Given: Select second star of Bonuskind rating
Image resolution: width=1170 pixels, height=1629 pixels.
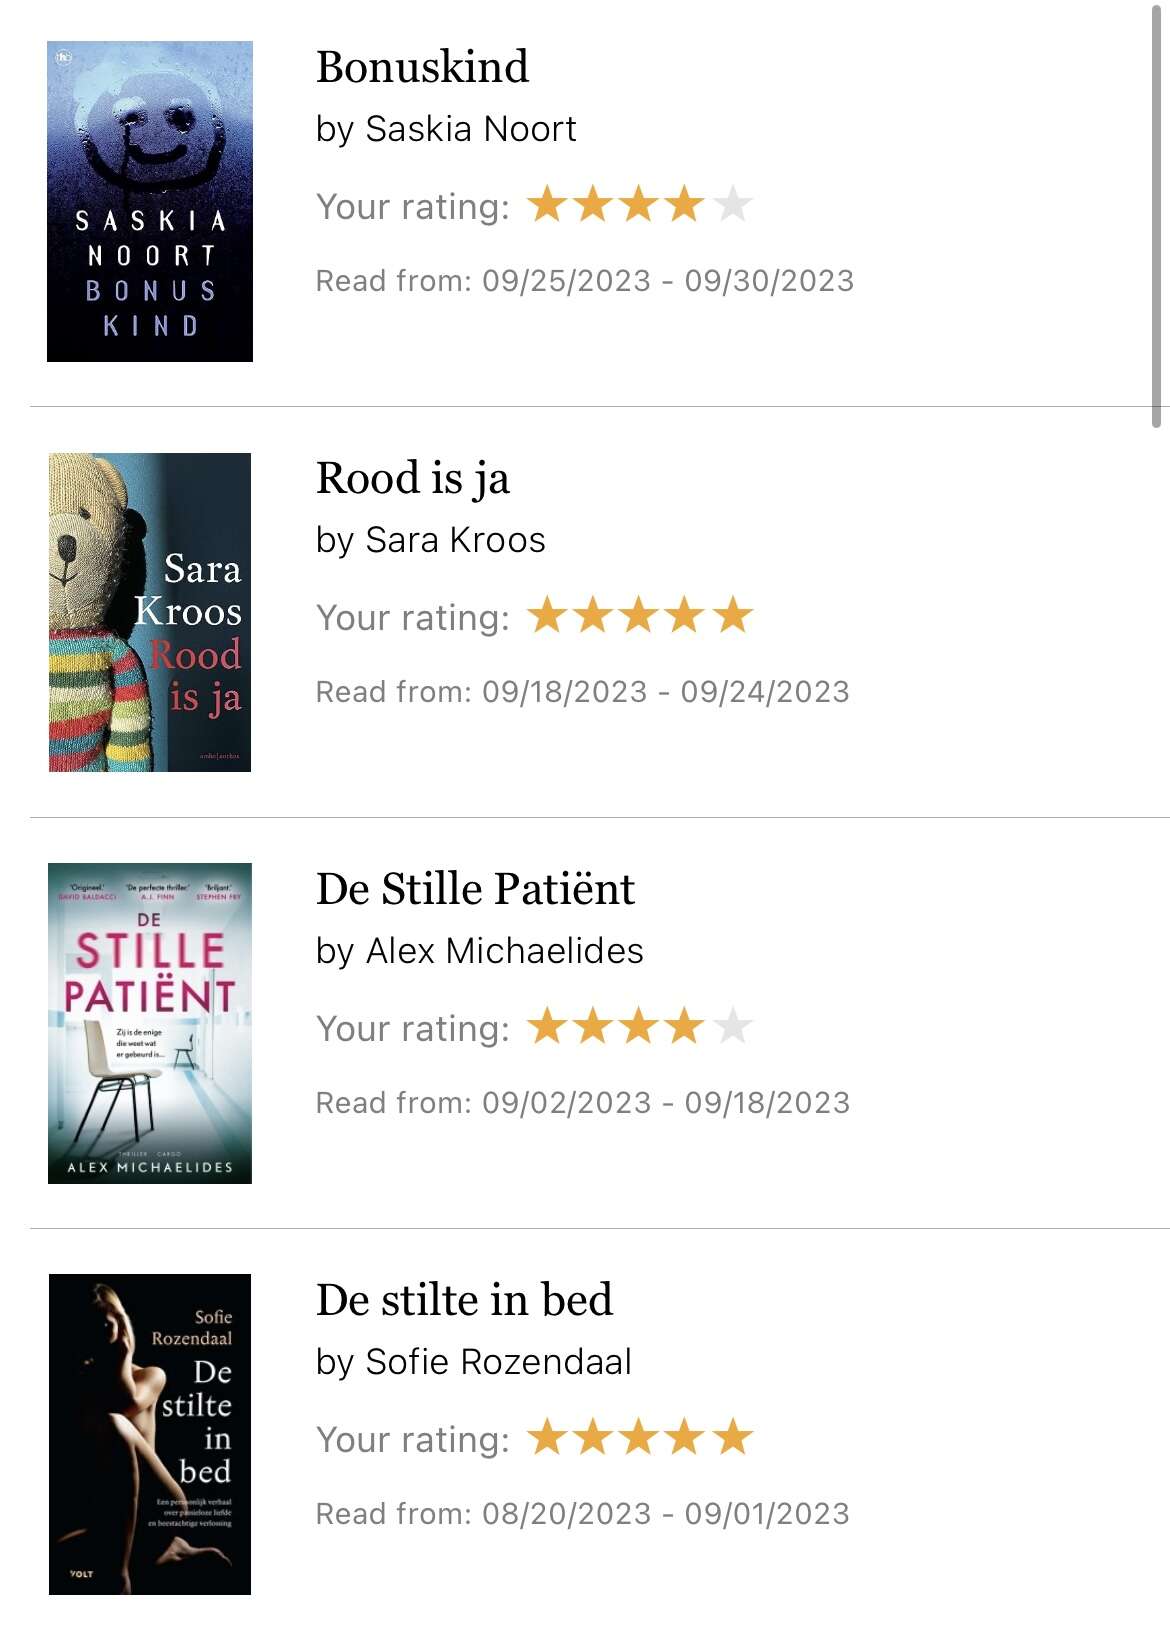Looking at the screenshot, I should (x=593, y=204).
